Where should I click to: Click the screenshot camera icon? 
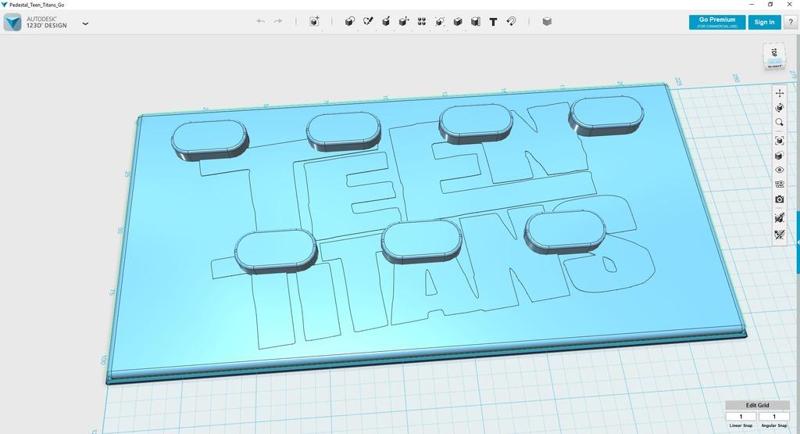pos(779,199)
